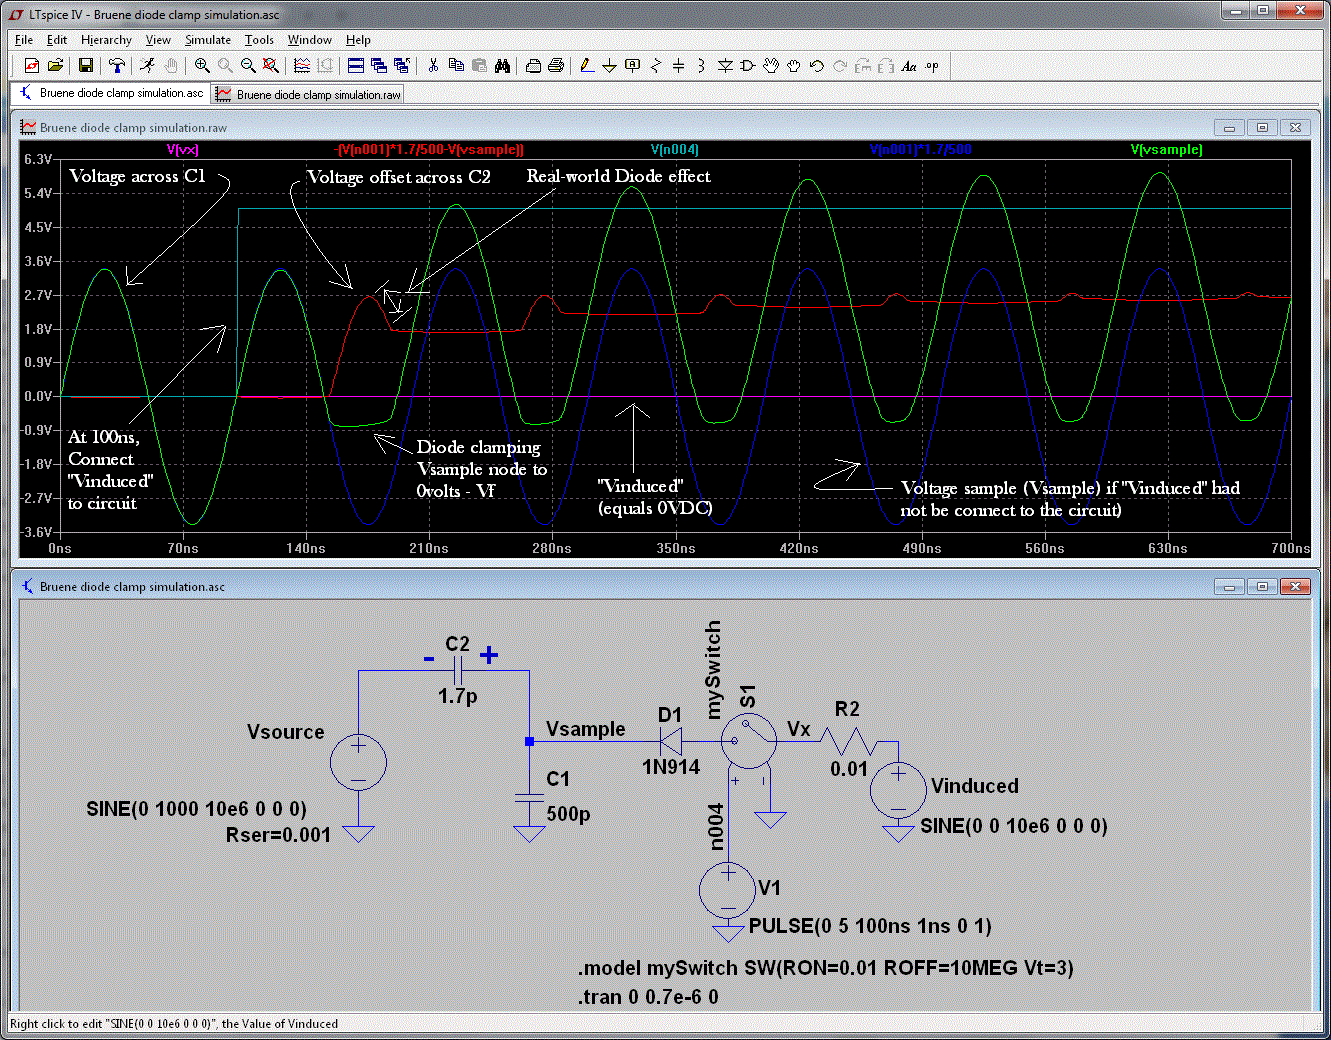Cascade the windows using the Cascade icon

[378, 66]
